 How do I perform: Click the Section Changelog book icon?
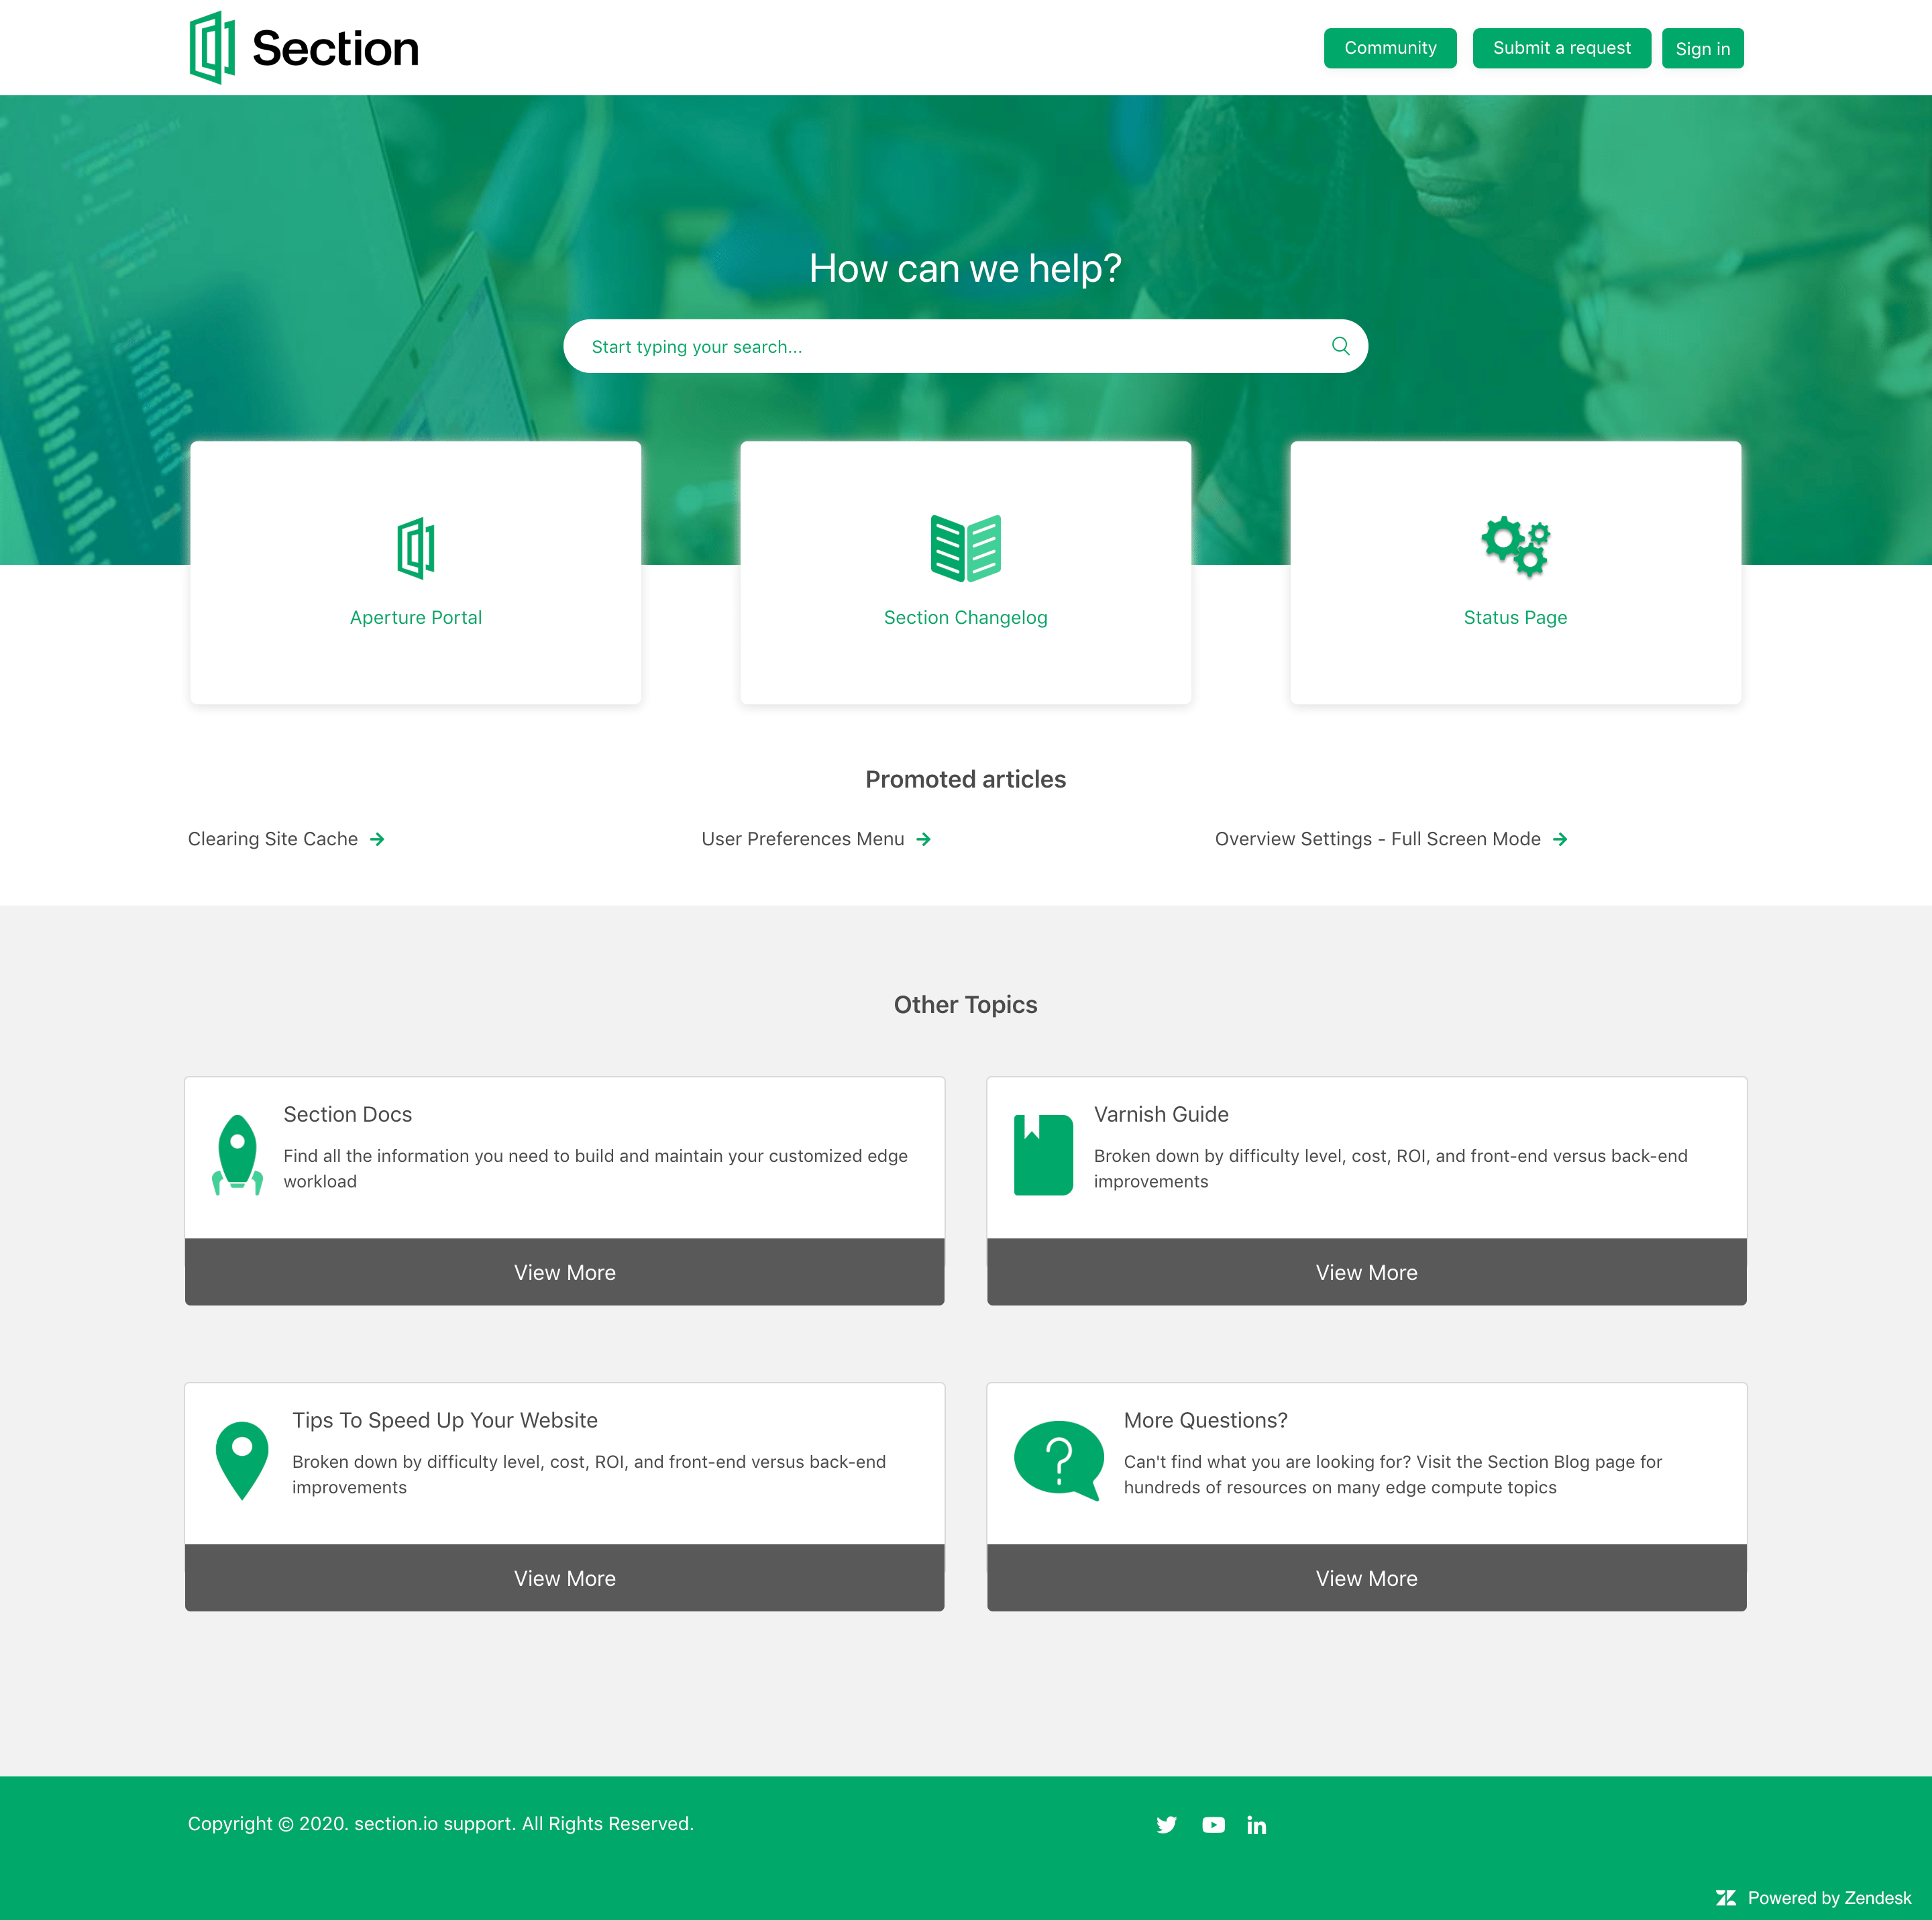[965, 547]
